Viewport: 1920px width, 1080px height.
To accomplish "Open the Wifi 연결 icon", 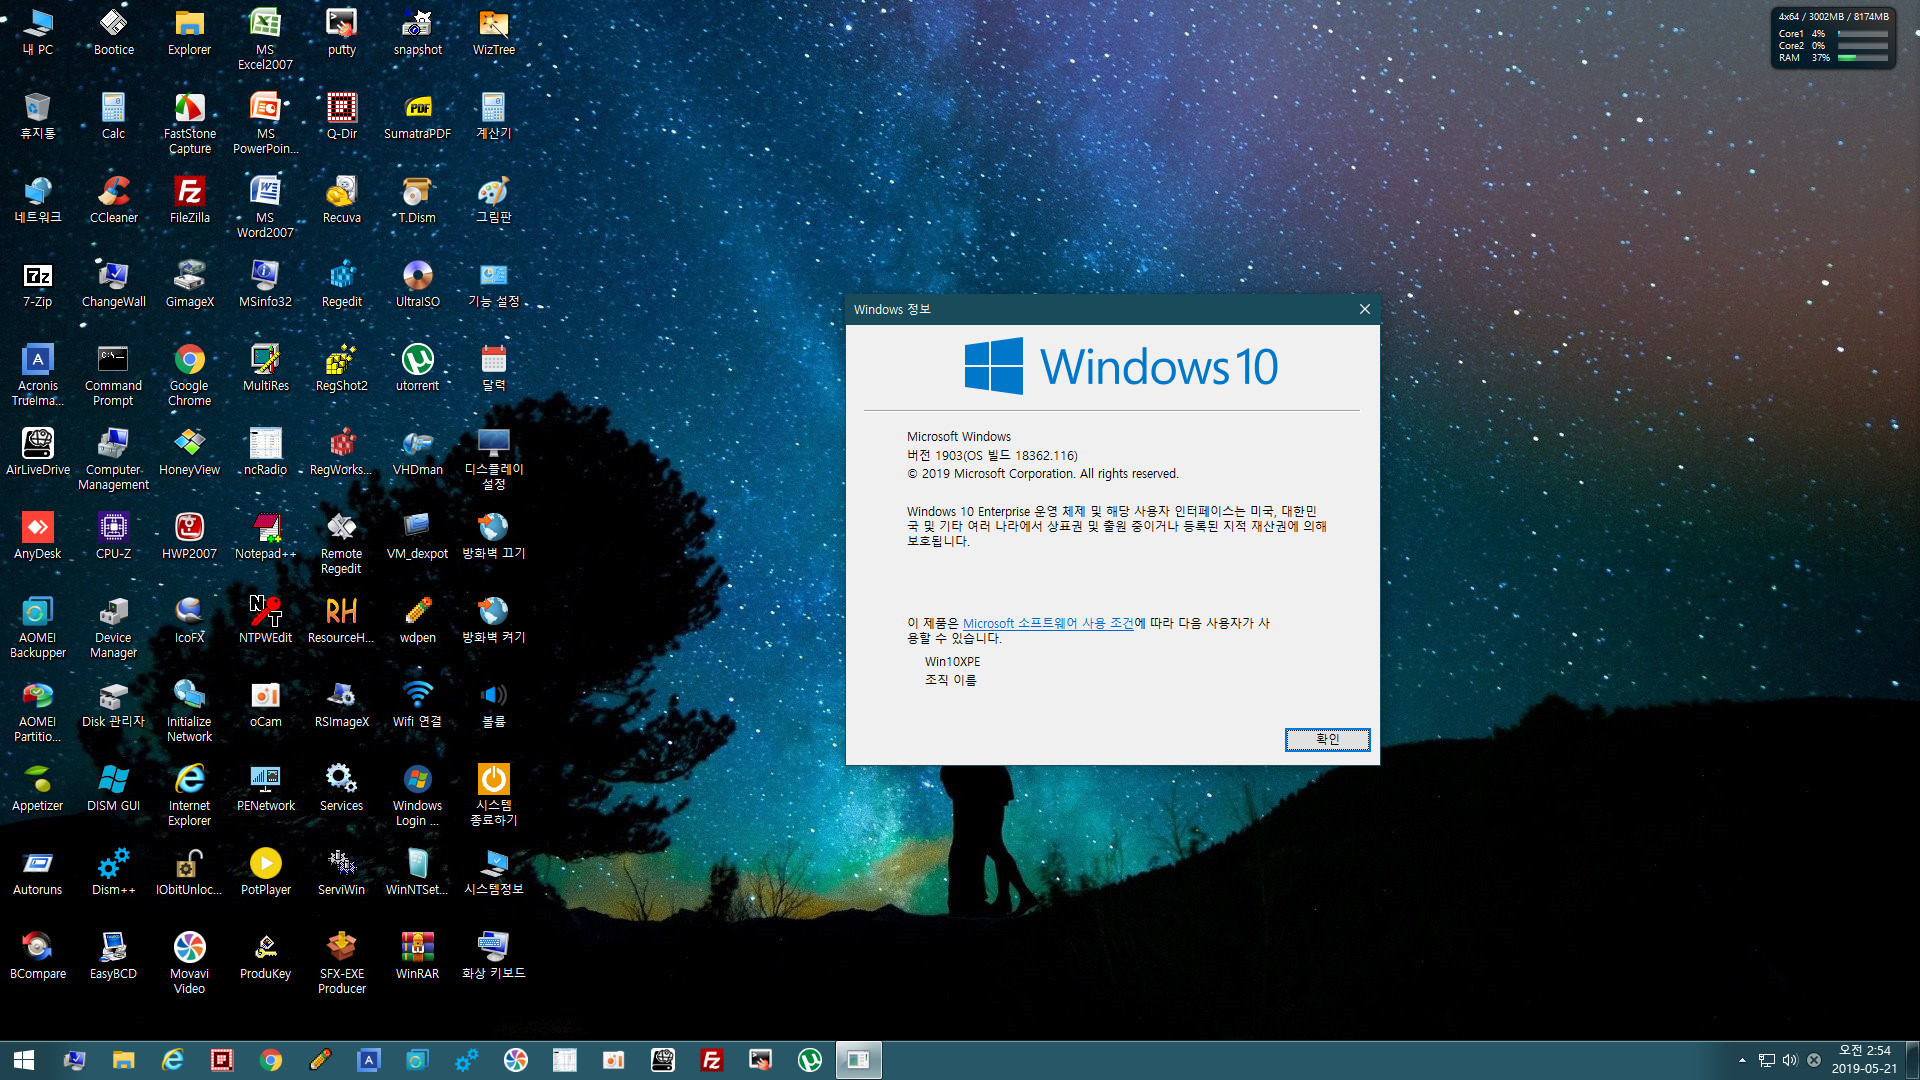I will click(417, 704).
